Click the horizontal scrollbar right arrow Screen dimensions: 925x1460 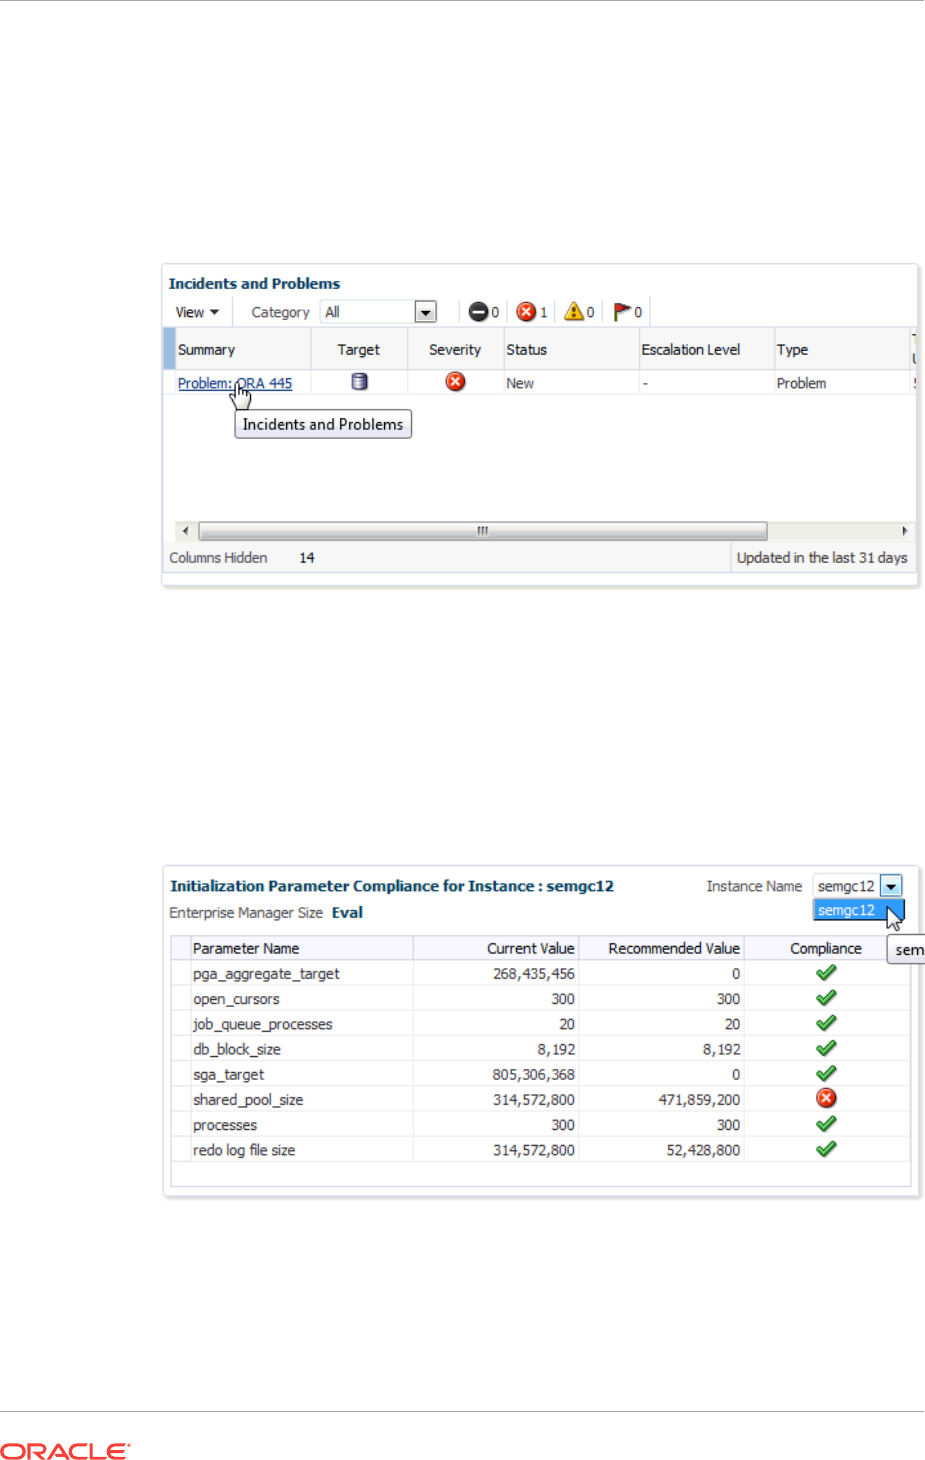point(904,531)
